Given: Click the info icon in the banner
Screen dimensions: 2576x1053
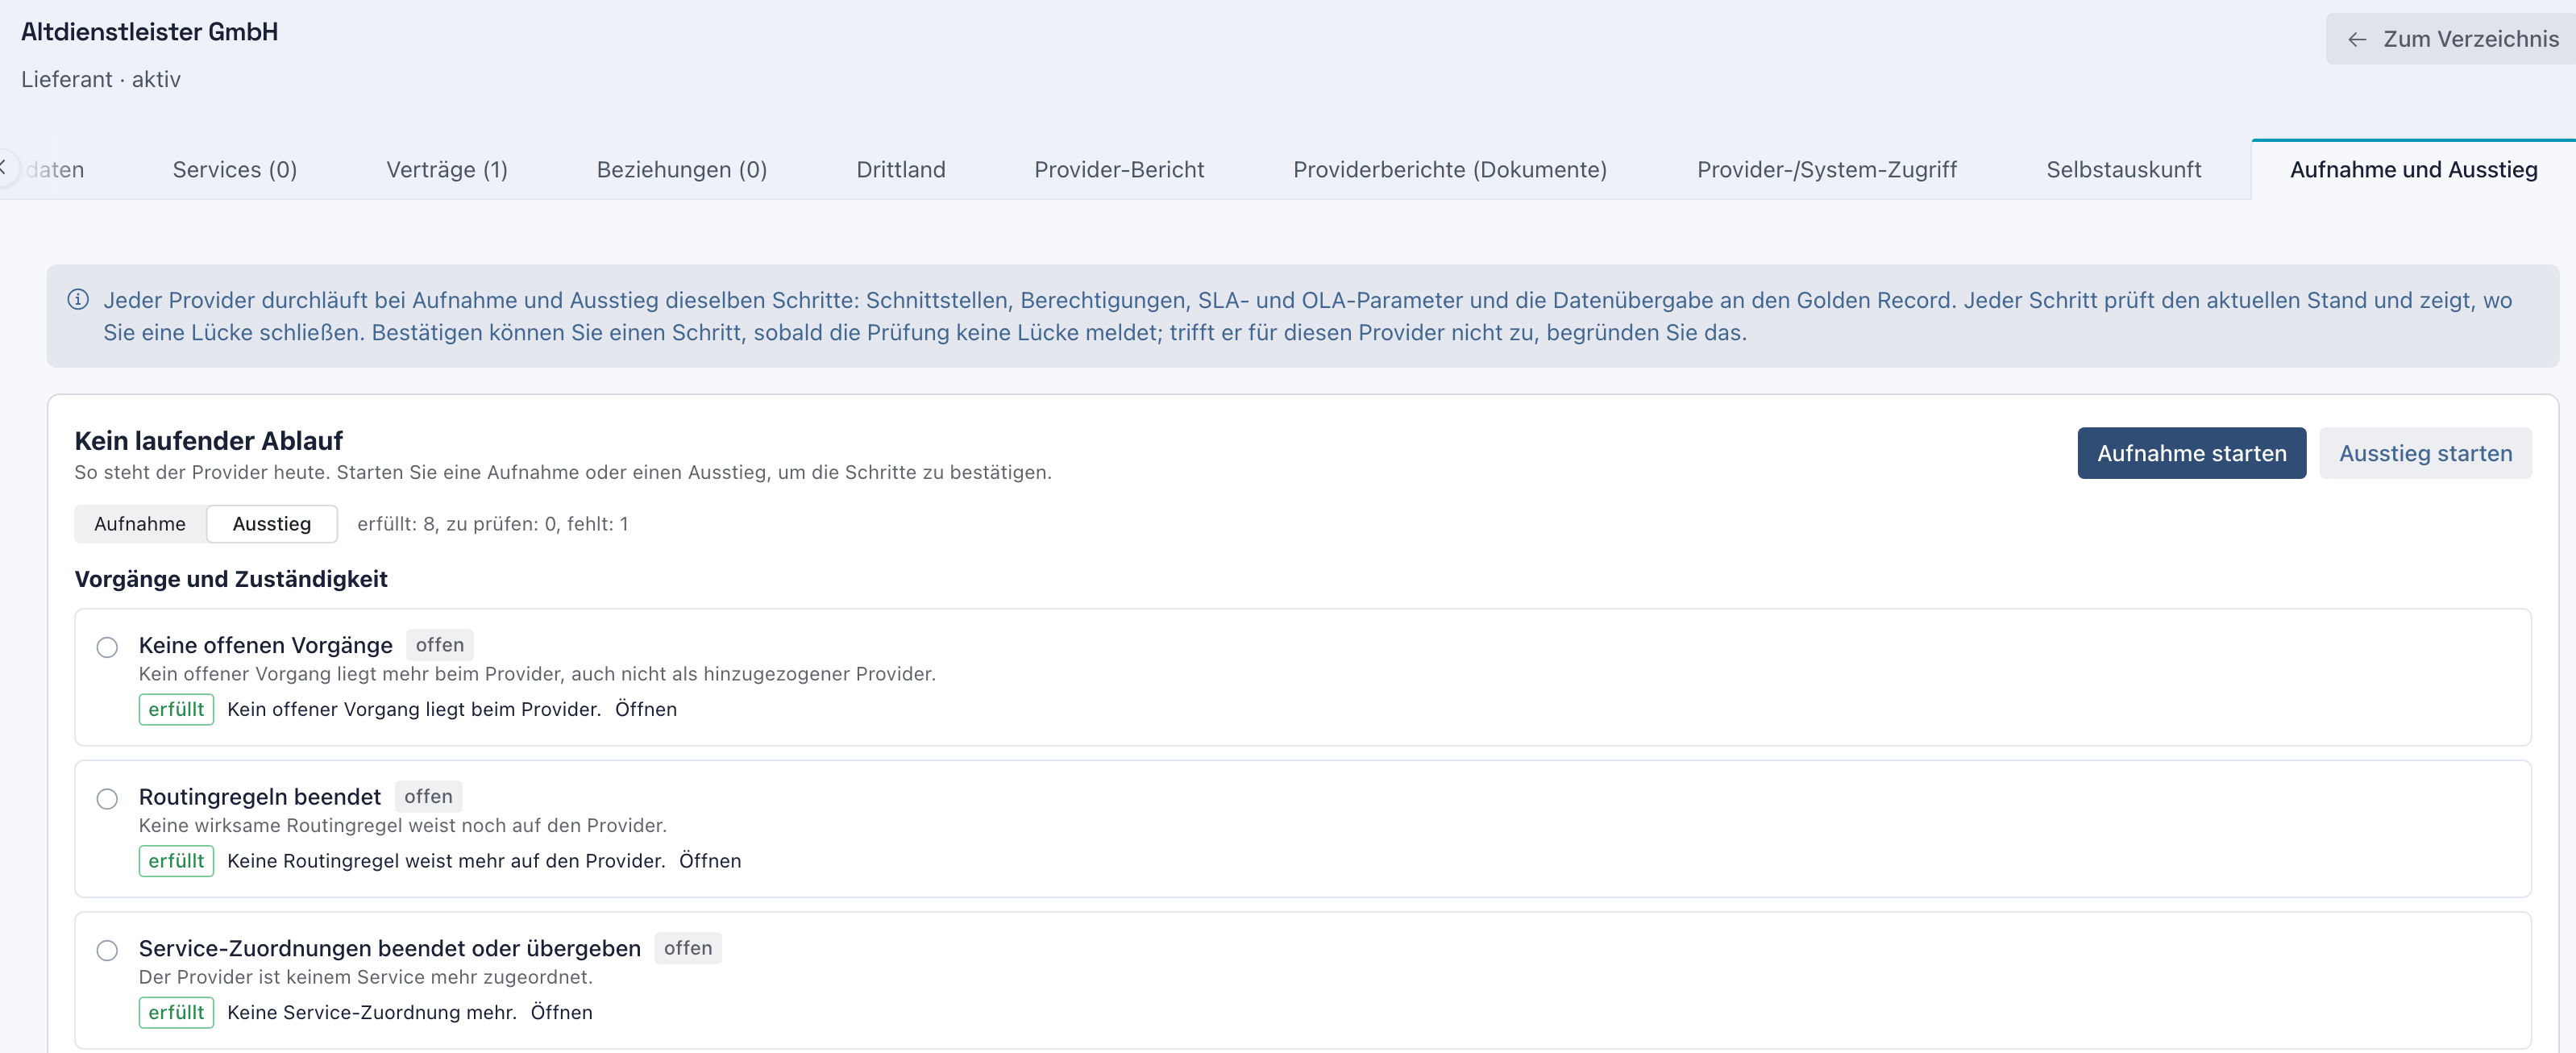Looking at the screenshot, I should 78,299.
